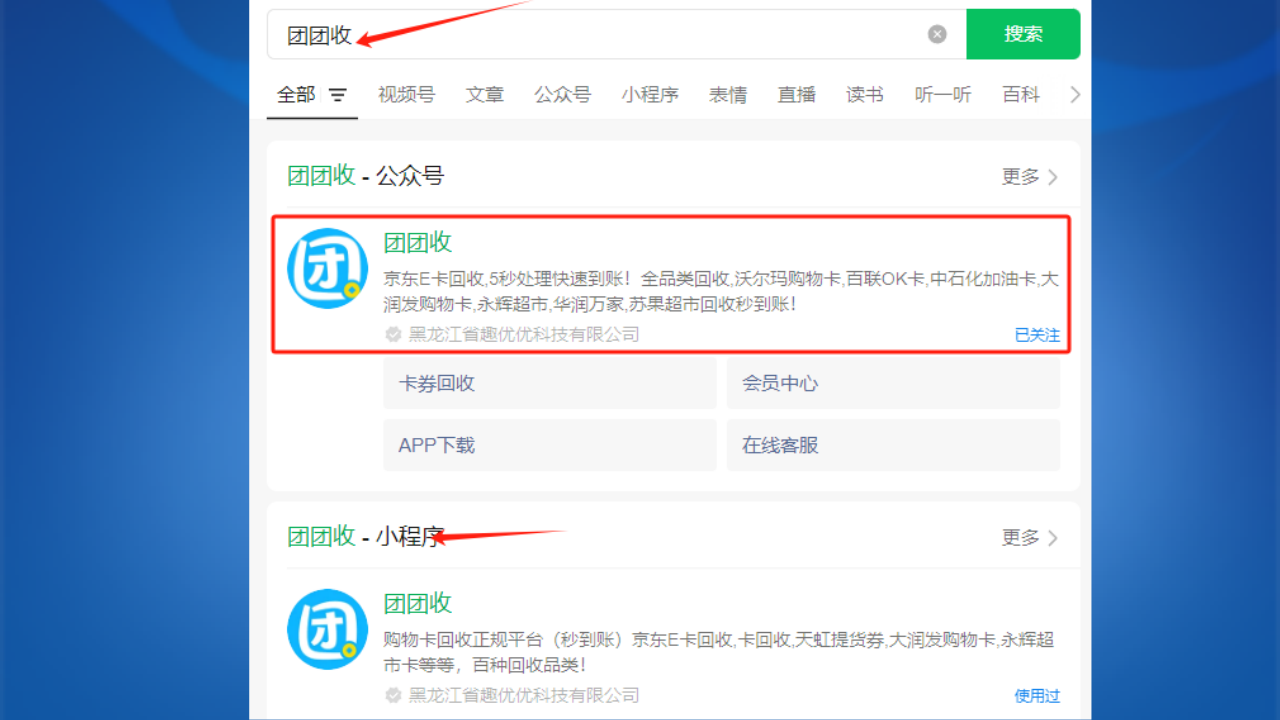This screenshot has height=720, width=1280.
Task: Click the 已关注 status link
Action: tap(1037, 335)
